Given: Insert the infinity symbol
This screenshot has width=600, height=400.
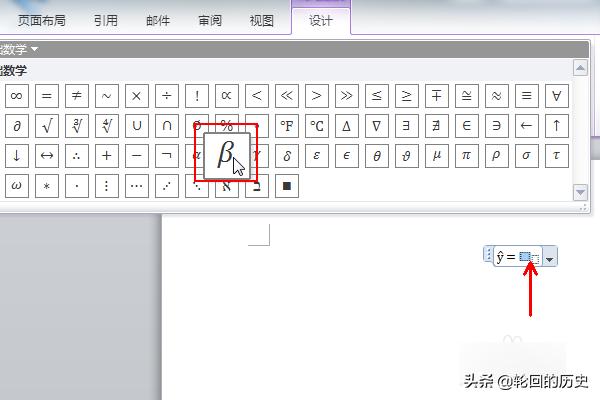Looking at the screenshot, I should pos(17,96).
